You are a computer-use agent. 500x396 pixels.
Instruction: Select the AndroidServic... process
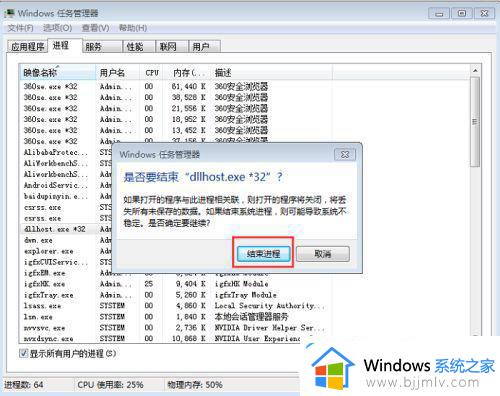tap(56, 185)
